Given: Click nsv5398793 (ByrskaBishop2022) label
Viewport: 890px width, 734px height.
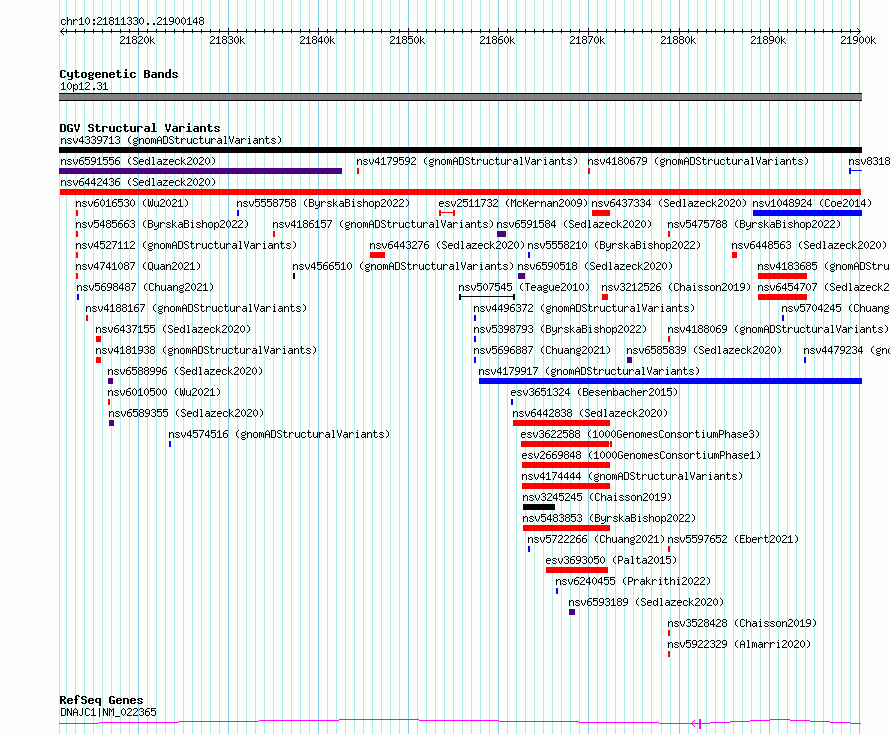Looking at the screenshot, I should [x=560, y=329].
